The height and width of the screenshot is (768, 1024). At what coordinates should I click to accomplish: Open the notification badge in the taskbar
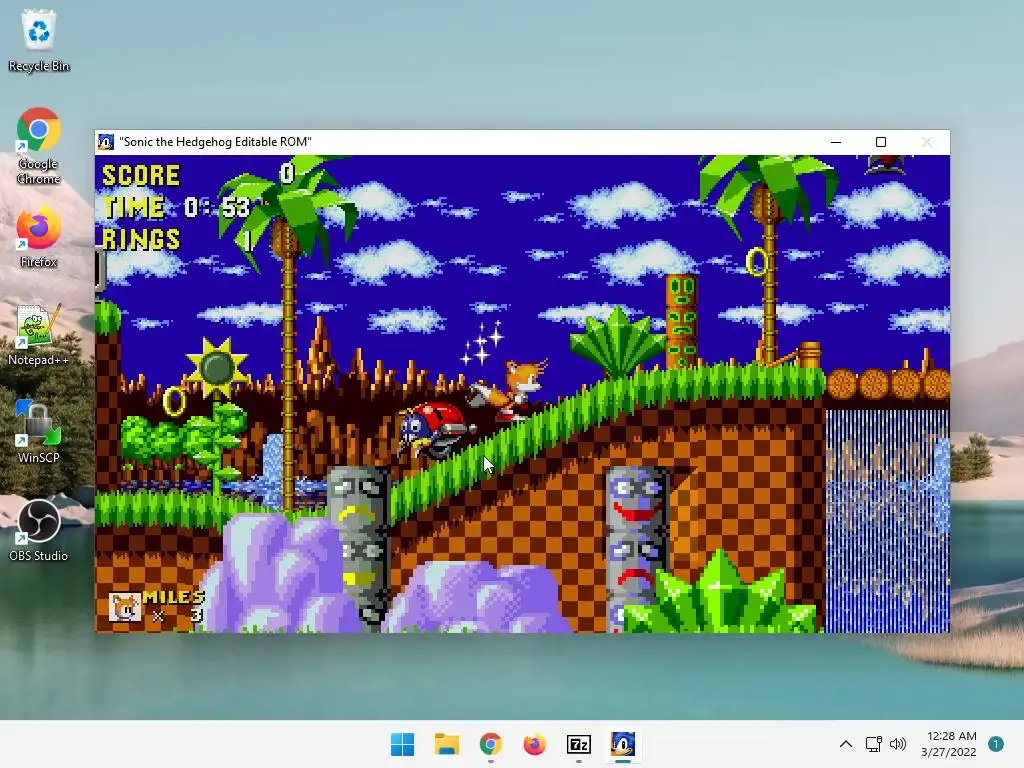995,744
